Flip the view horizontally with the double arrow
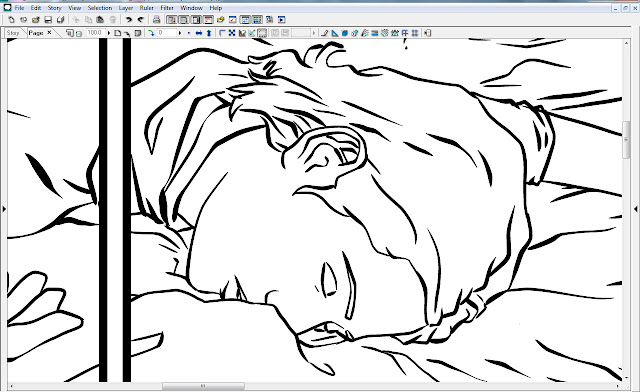 click(x=199, y=33)
